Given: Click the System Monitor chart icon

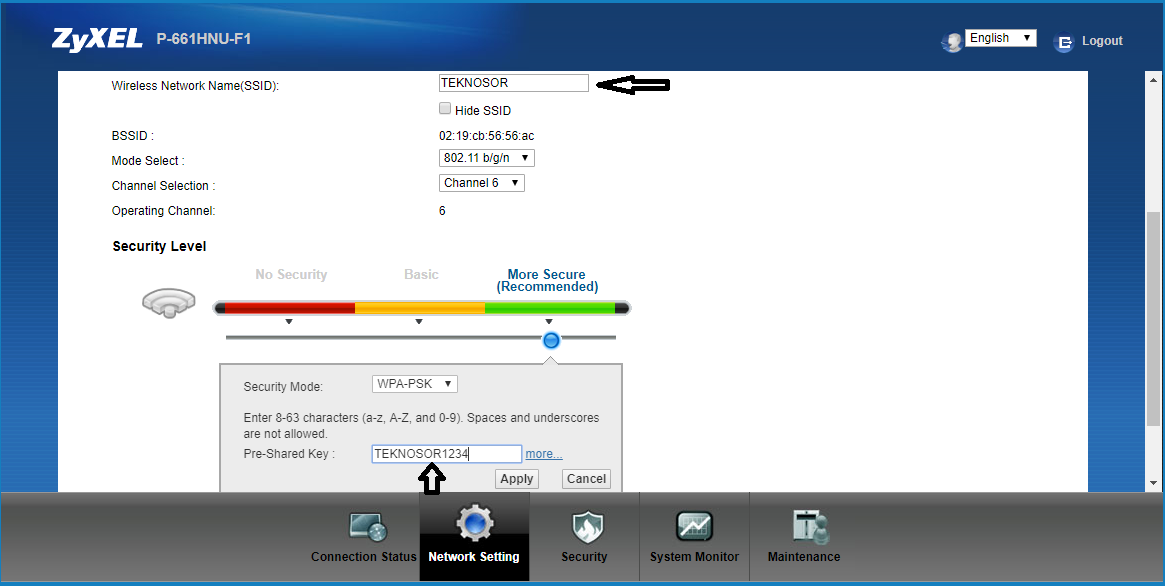Looking at the screenshot, I should [x=695, y=526].
